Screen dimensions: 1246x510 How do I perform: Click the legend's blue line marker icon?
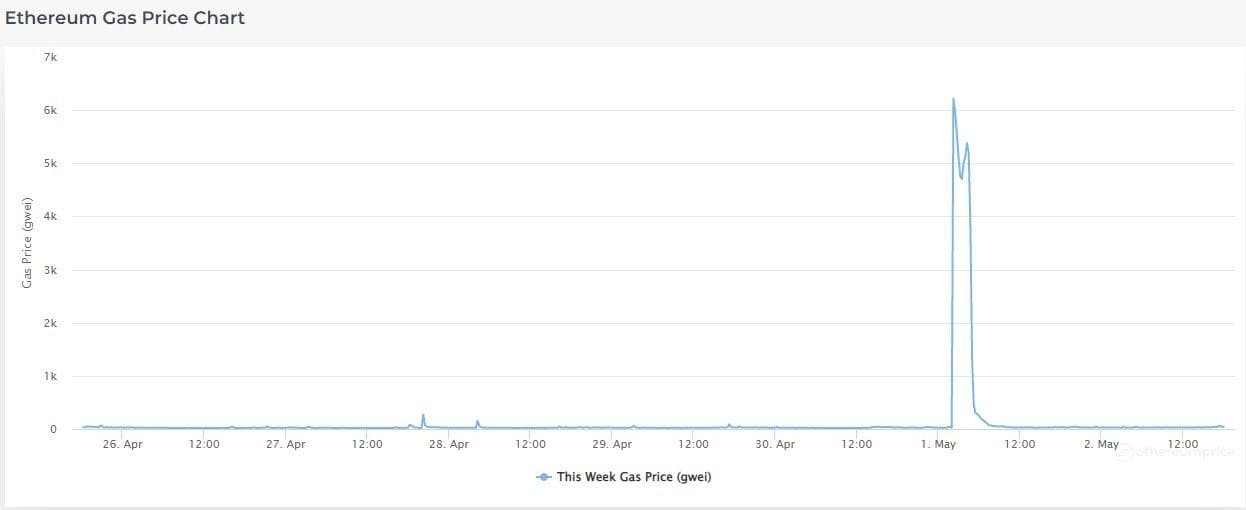544,477
